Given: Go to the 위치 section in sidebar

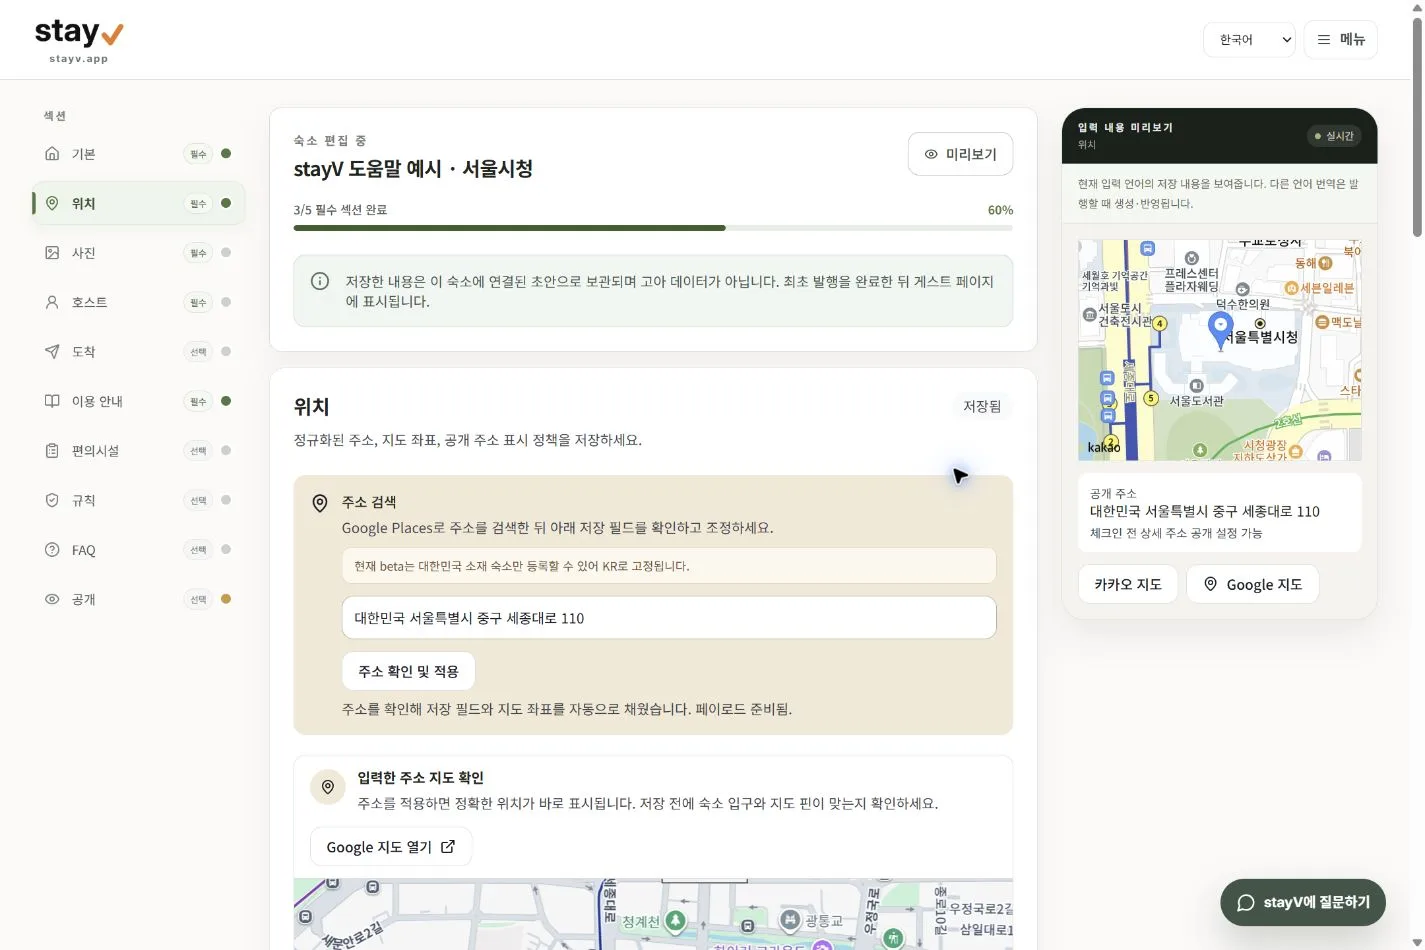Looking at the screenshot, I should pyautogui.click(x=139, y=203).
